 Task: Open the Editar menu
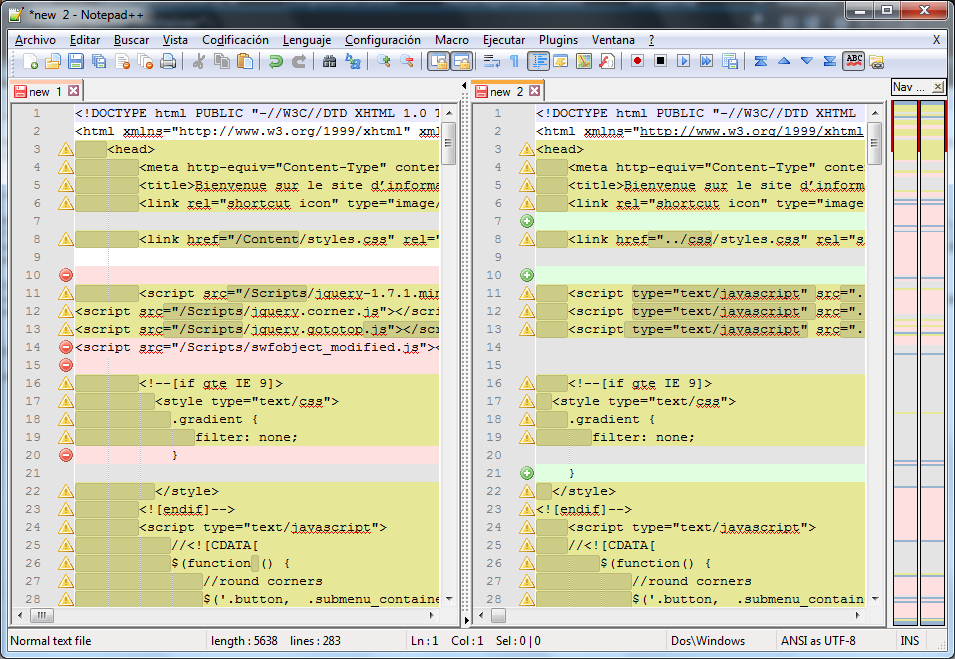(85, 40)
